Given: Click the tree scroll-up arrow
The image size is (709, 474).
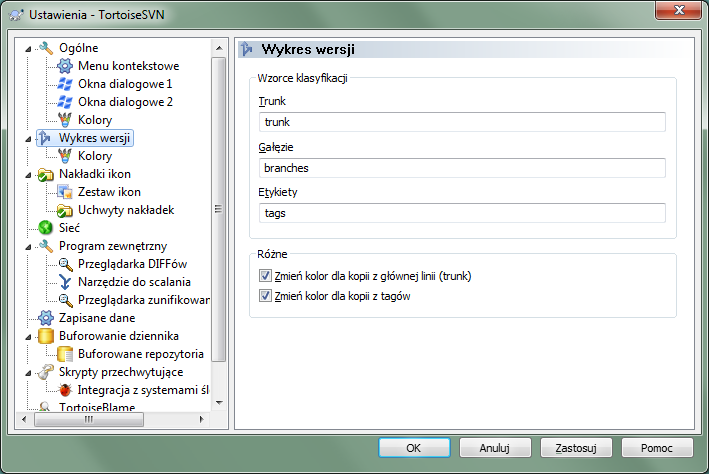Looking at the screenshot, I should pyautogui.click(x=219, y=47).
